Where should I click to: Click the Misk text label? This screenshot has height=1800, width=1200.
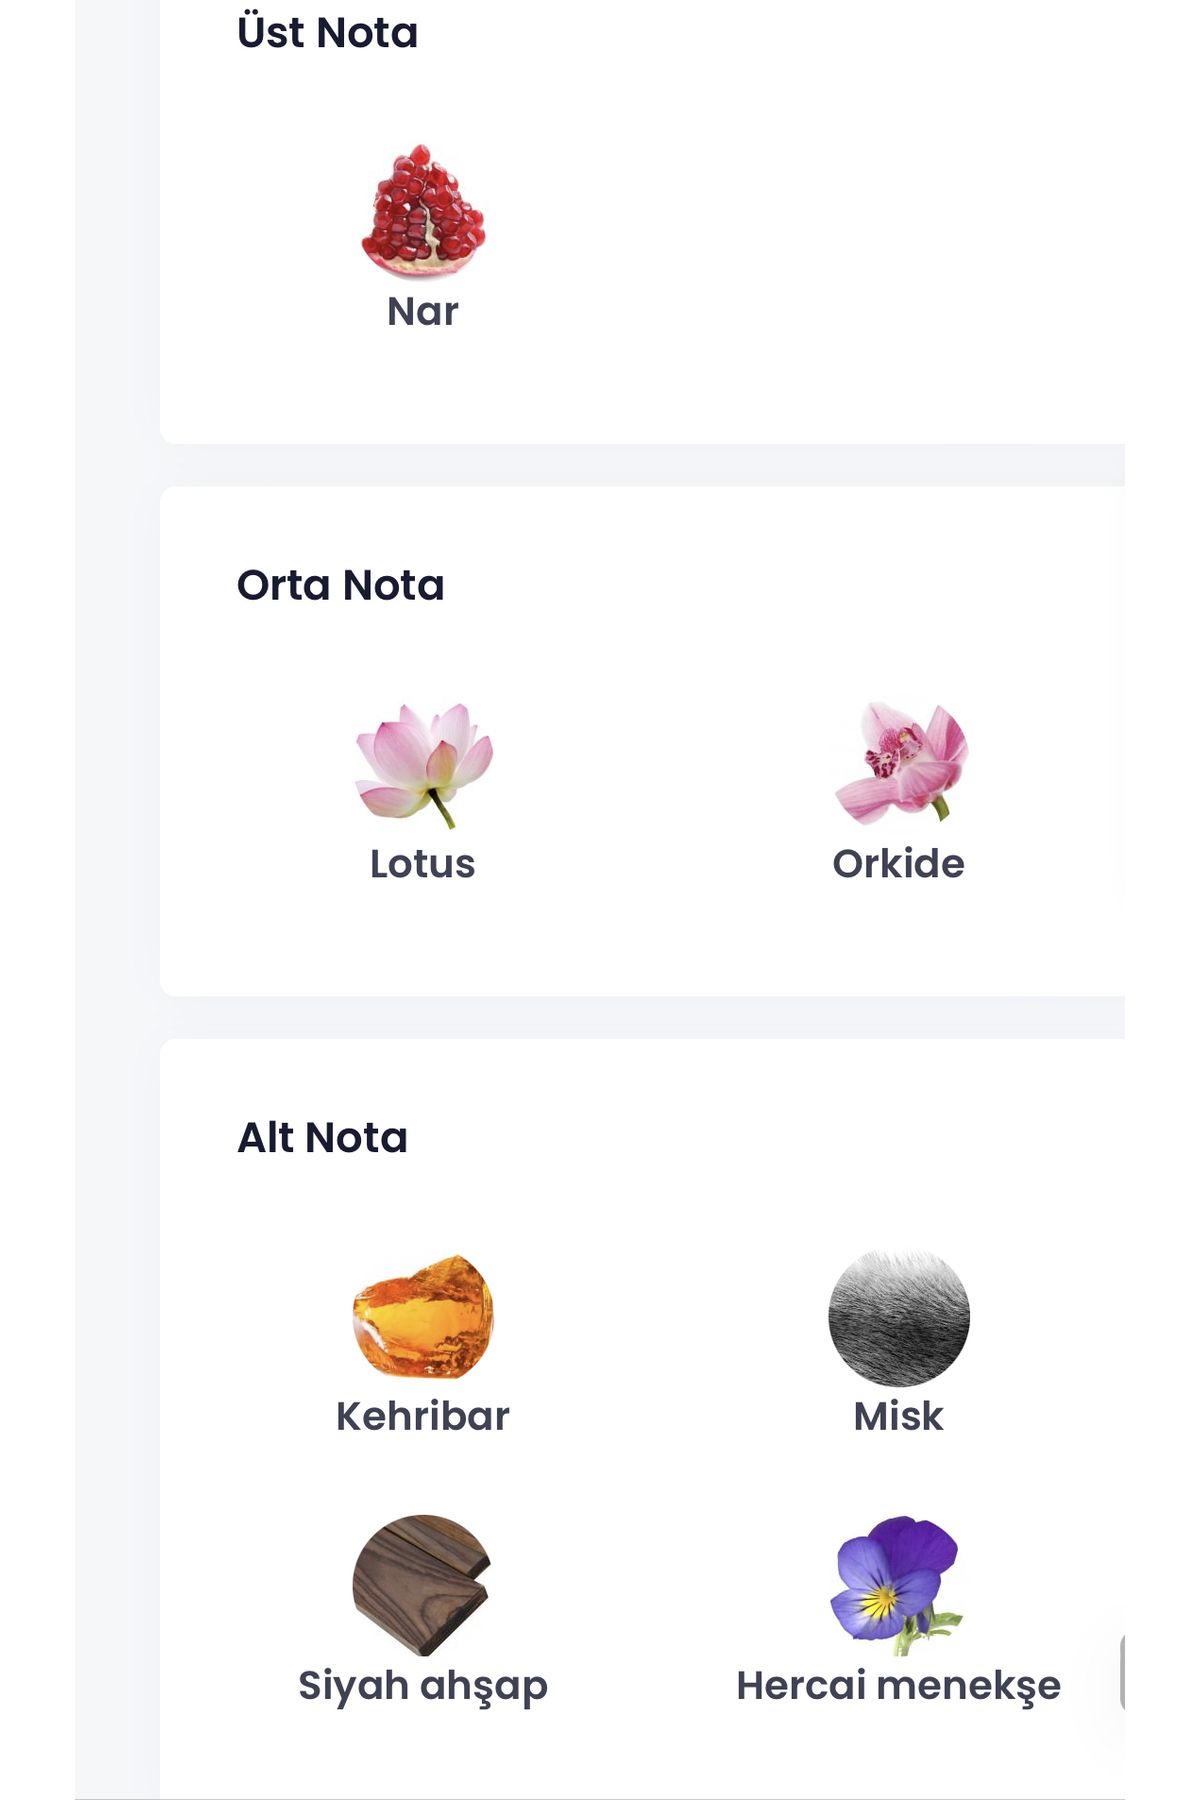click(899, 1416)
